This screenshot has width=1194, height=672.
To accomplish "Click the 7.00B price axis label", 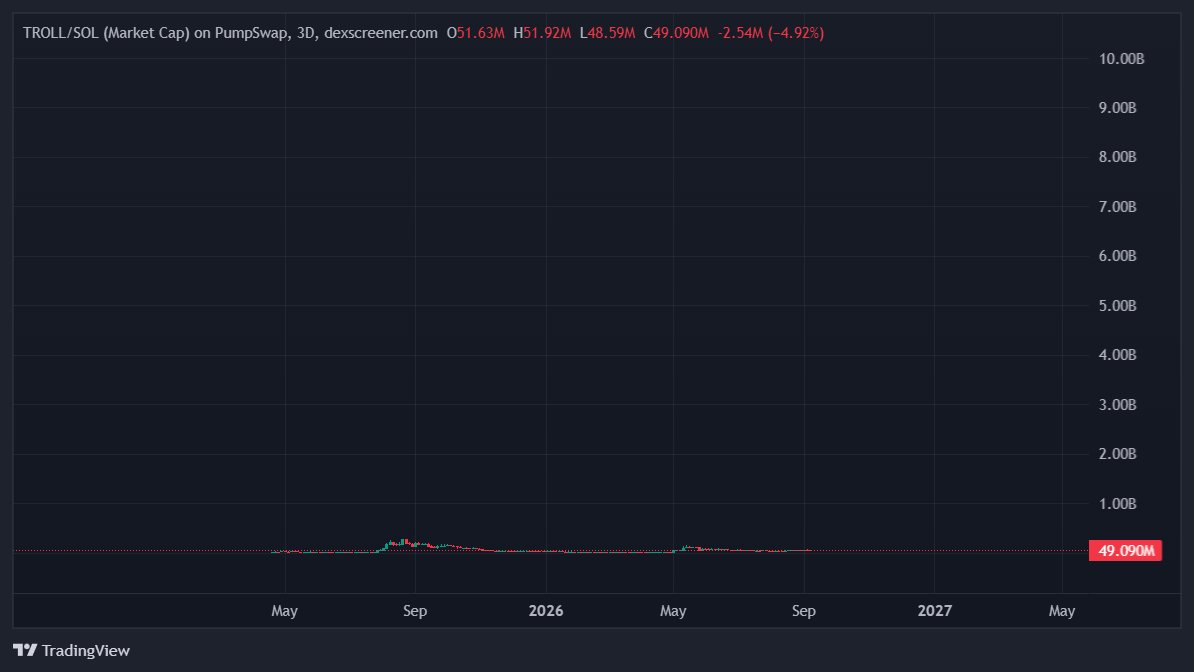I will pyautogui.click(x=1117, y=206).
